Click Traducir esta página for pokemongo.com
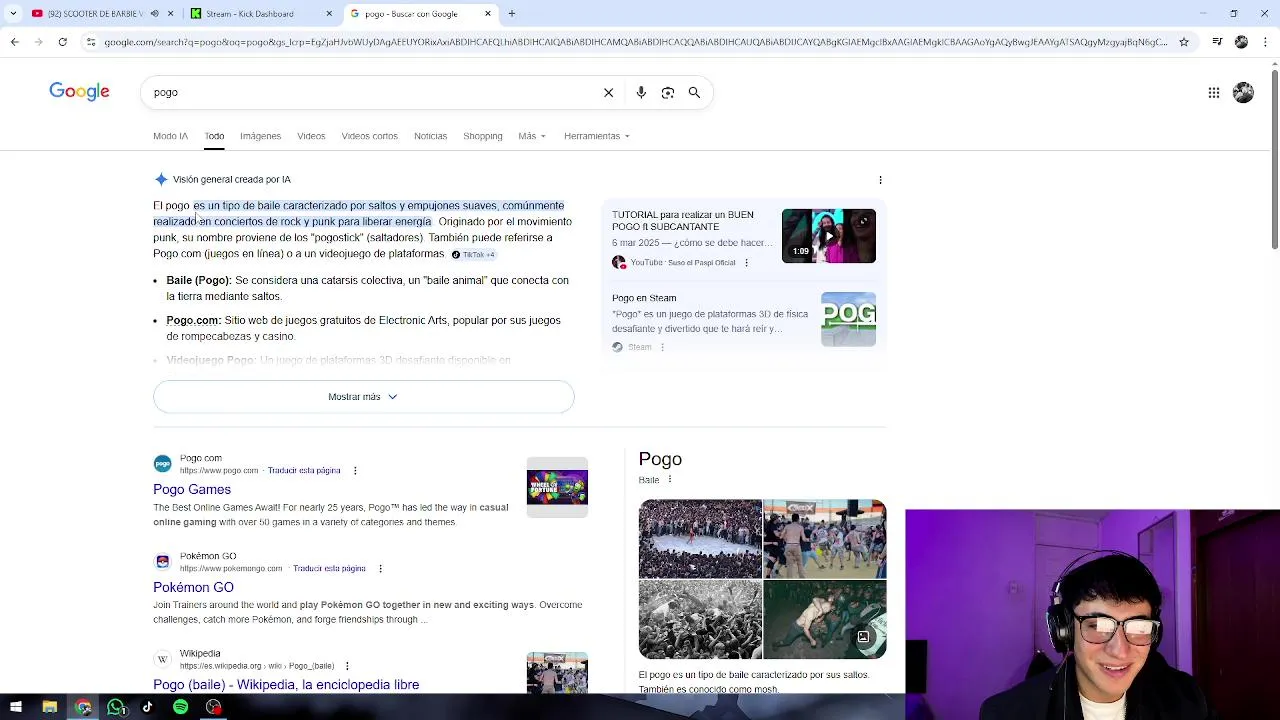The image size is (1280, 720). point(329,568)
